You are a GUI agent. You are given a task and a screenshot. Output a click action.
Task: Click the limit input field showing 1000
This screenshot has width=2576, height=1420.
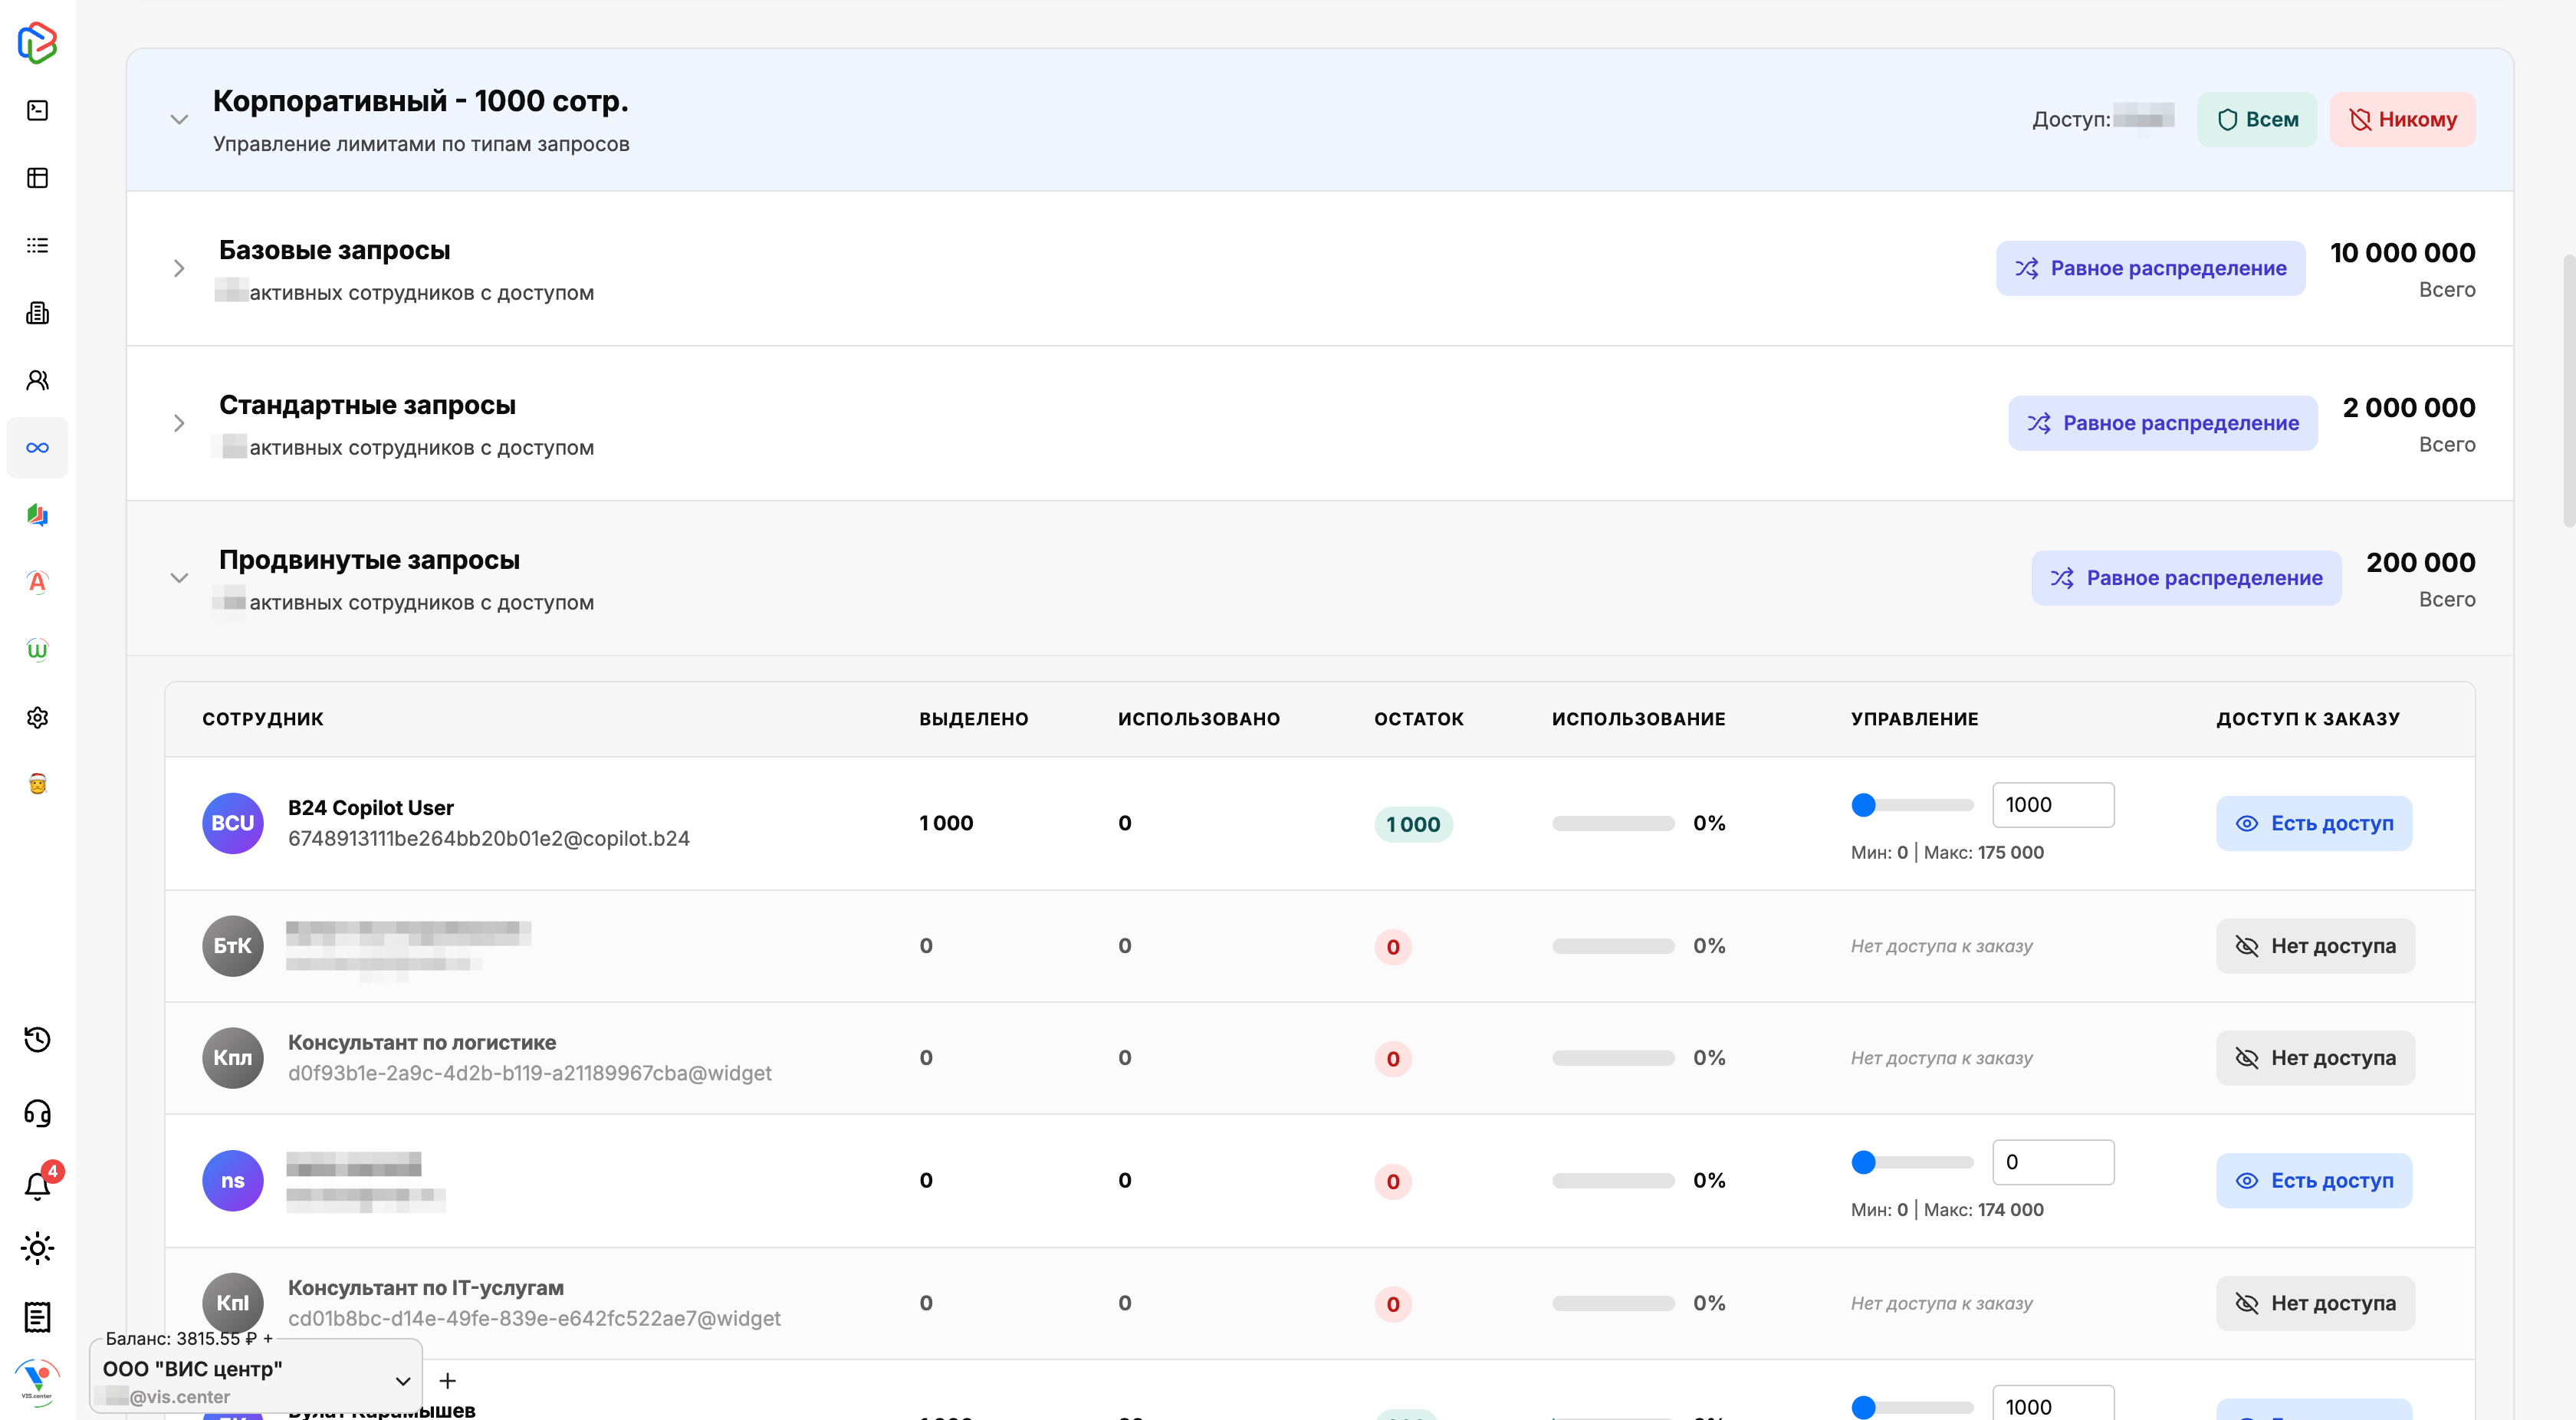pyautogui.click(x=2052, y=805)
